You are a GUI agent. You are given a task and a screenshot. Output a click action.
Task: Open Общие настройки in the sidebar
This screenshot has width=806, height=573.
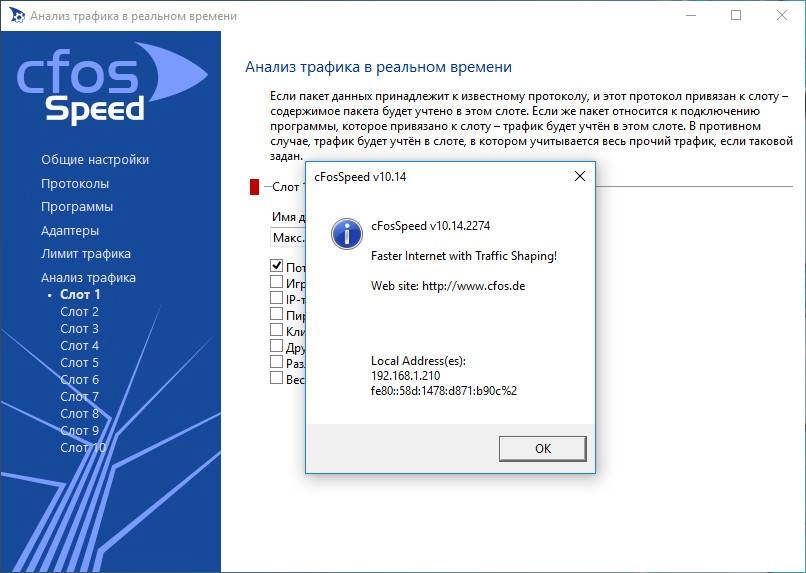click(x=95, y=160)
